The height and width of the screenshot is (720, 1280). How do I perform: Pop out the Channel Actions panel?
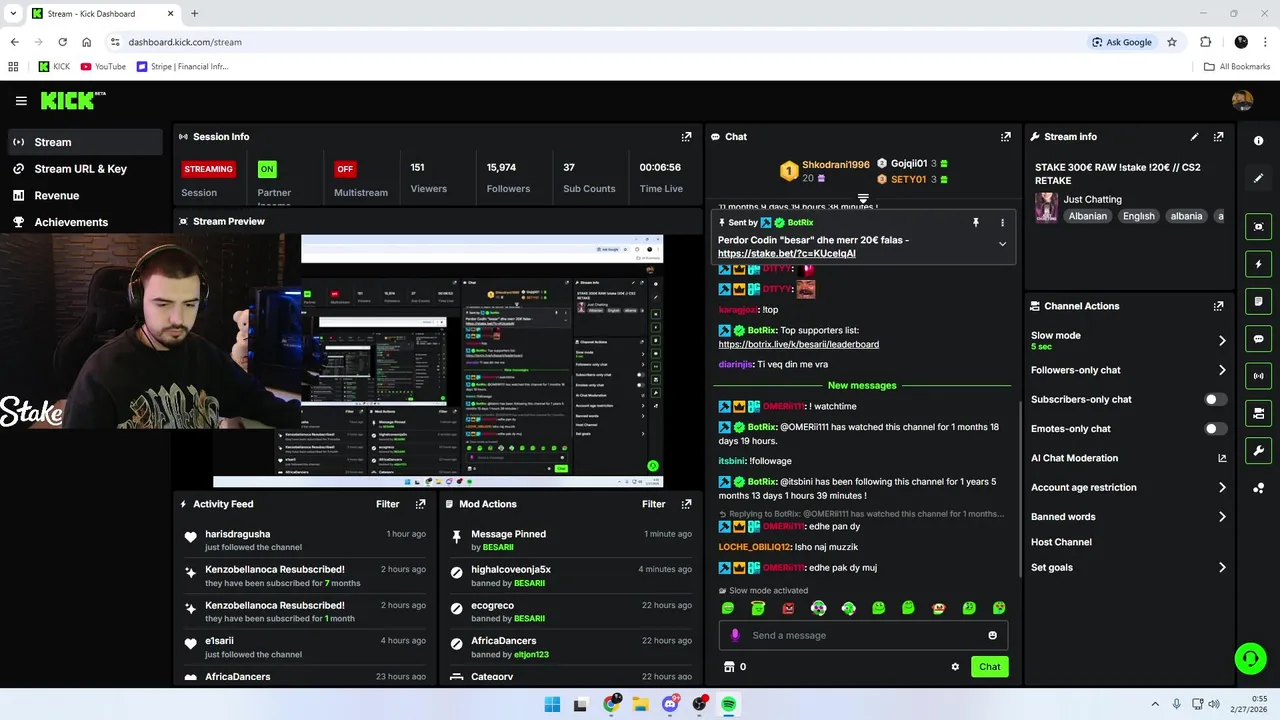coord(1218,306)
